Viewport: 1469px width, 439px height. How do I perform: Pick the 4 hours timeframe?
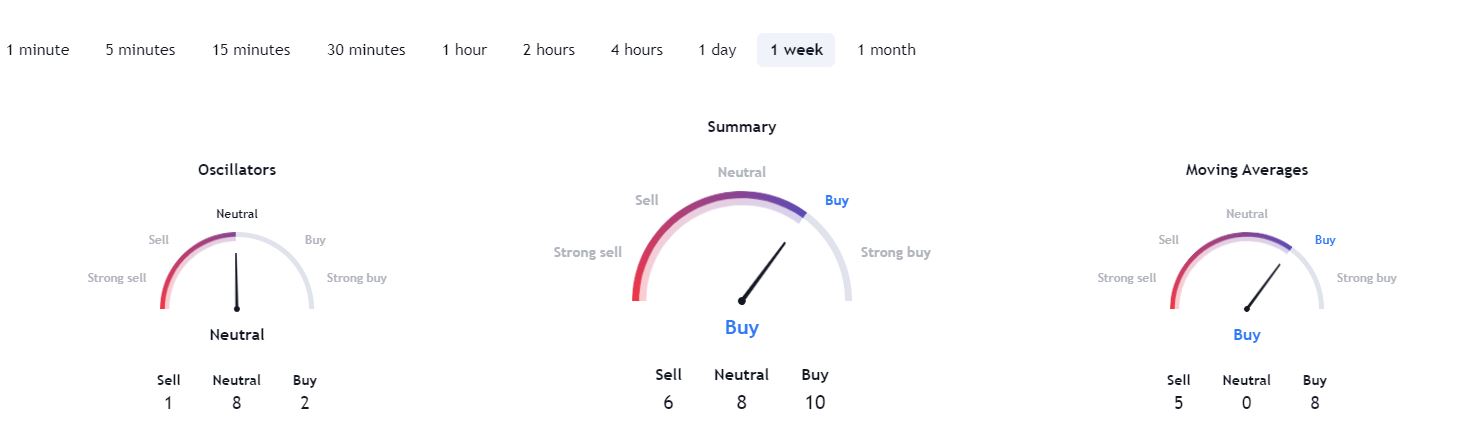pos(637,50)
